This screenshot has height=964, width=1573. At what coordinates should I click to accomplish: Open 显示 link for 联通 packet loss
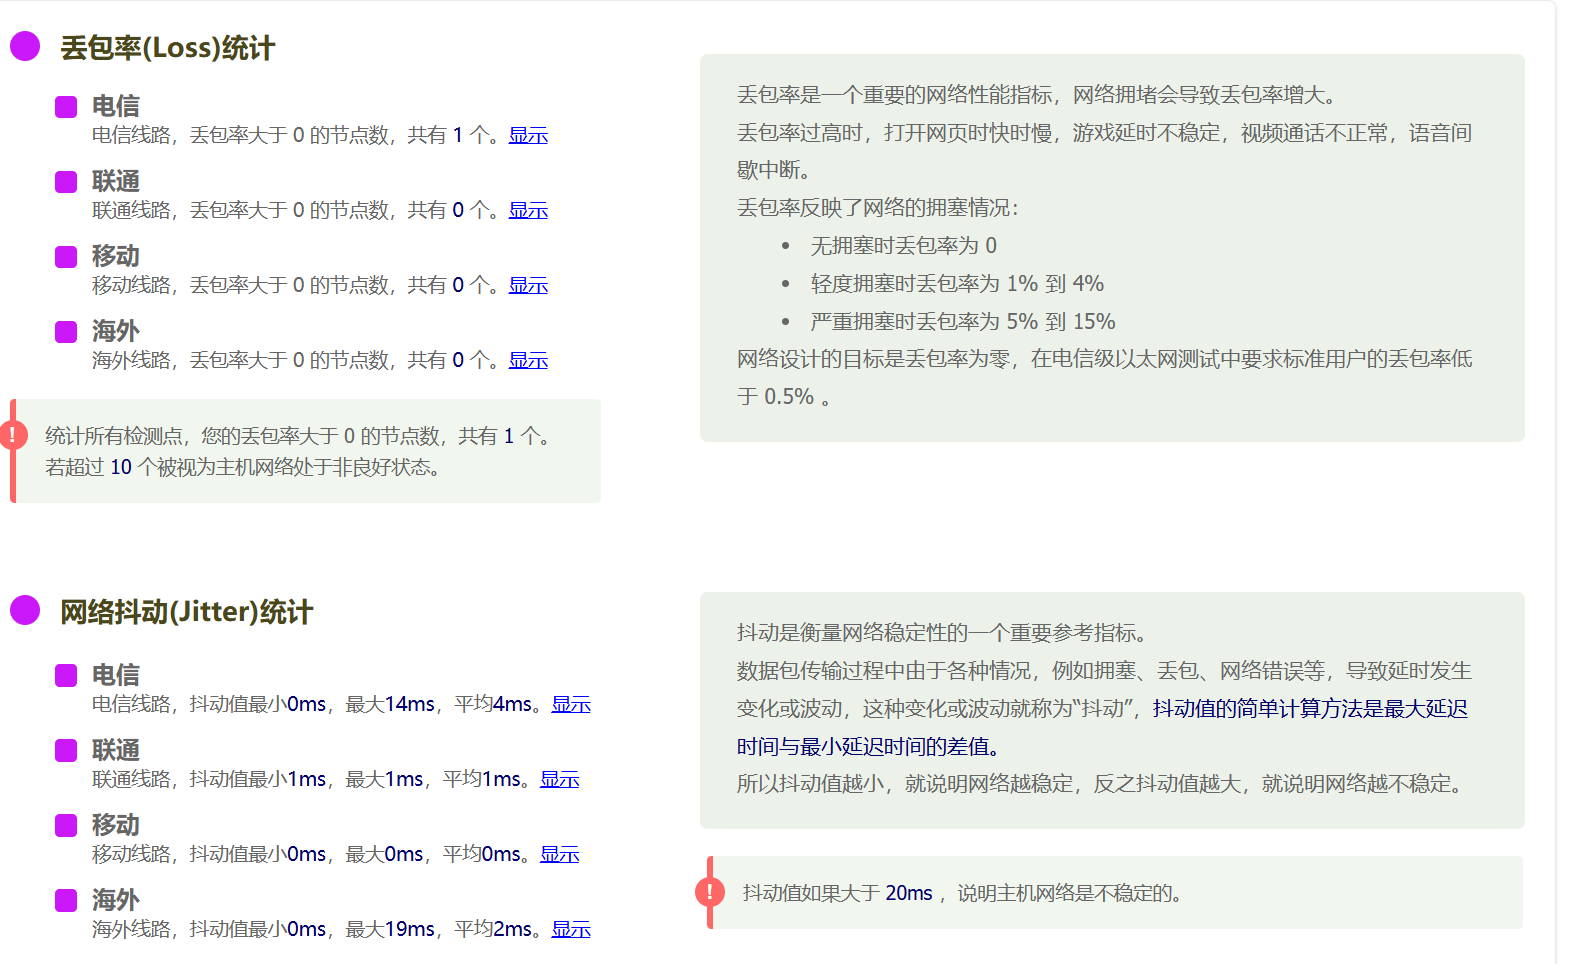point(528,210)
